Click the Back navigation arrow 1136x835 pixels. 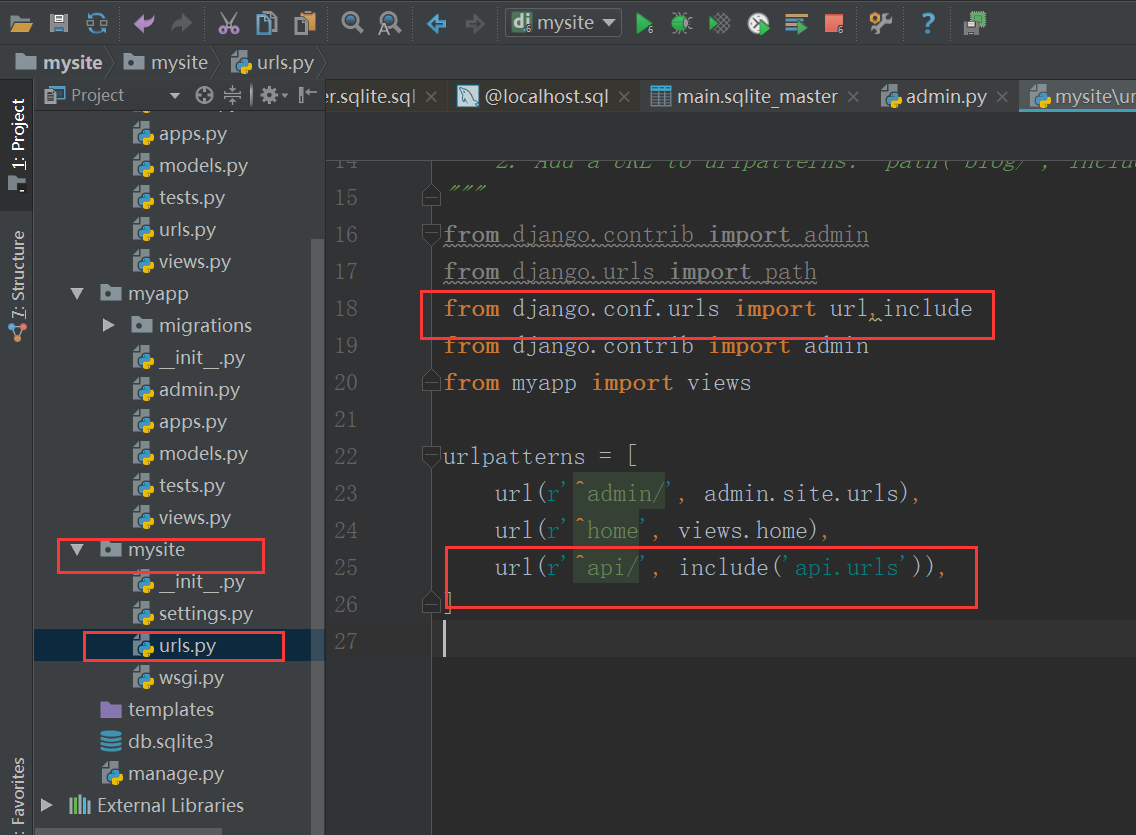tap(436, 24)
